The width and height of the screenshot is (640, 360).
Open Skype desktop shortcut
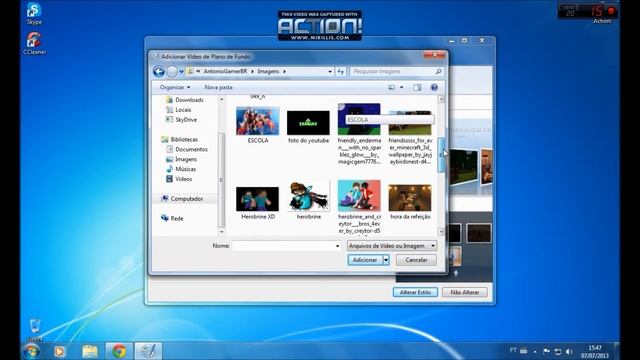(x=34, y=13)
